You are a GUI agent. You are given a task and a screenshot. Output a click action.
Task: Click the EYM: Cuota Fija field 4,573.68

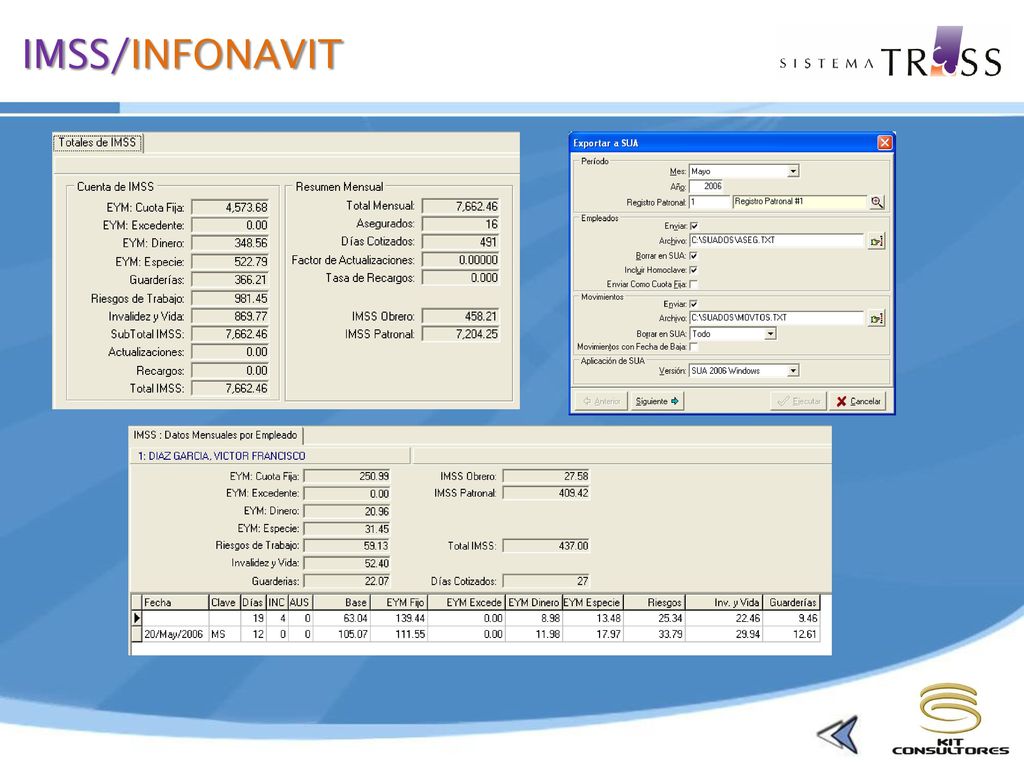[x=230, y=208]
